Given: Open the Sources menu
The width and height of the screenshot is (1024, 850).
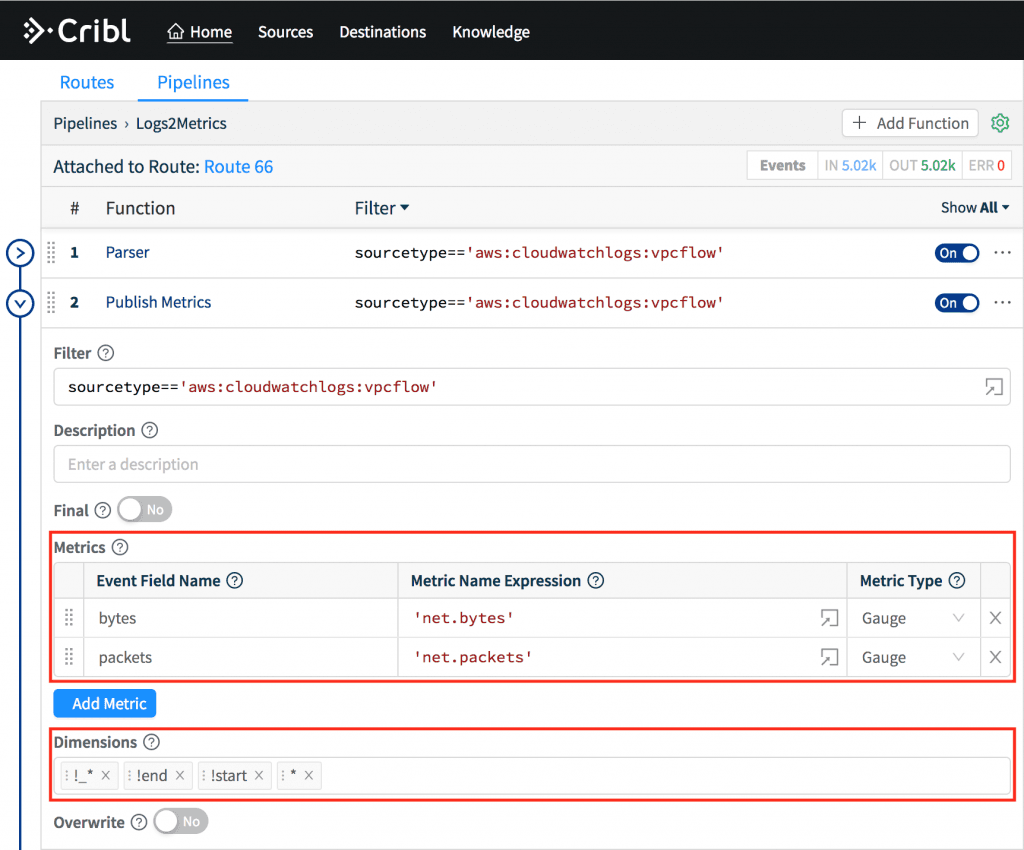Looking at the screenshot, I should (285, 31).
